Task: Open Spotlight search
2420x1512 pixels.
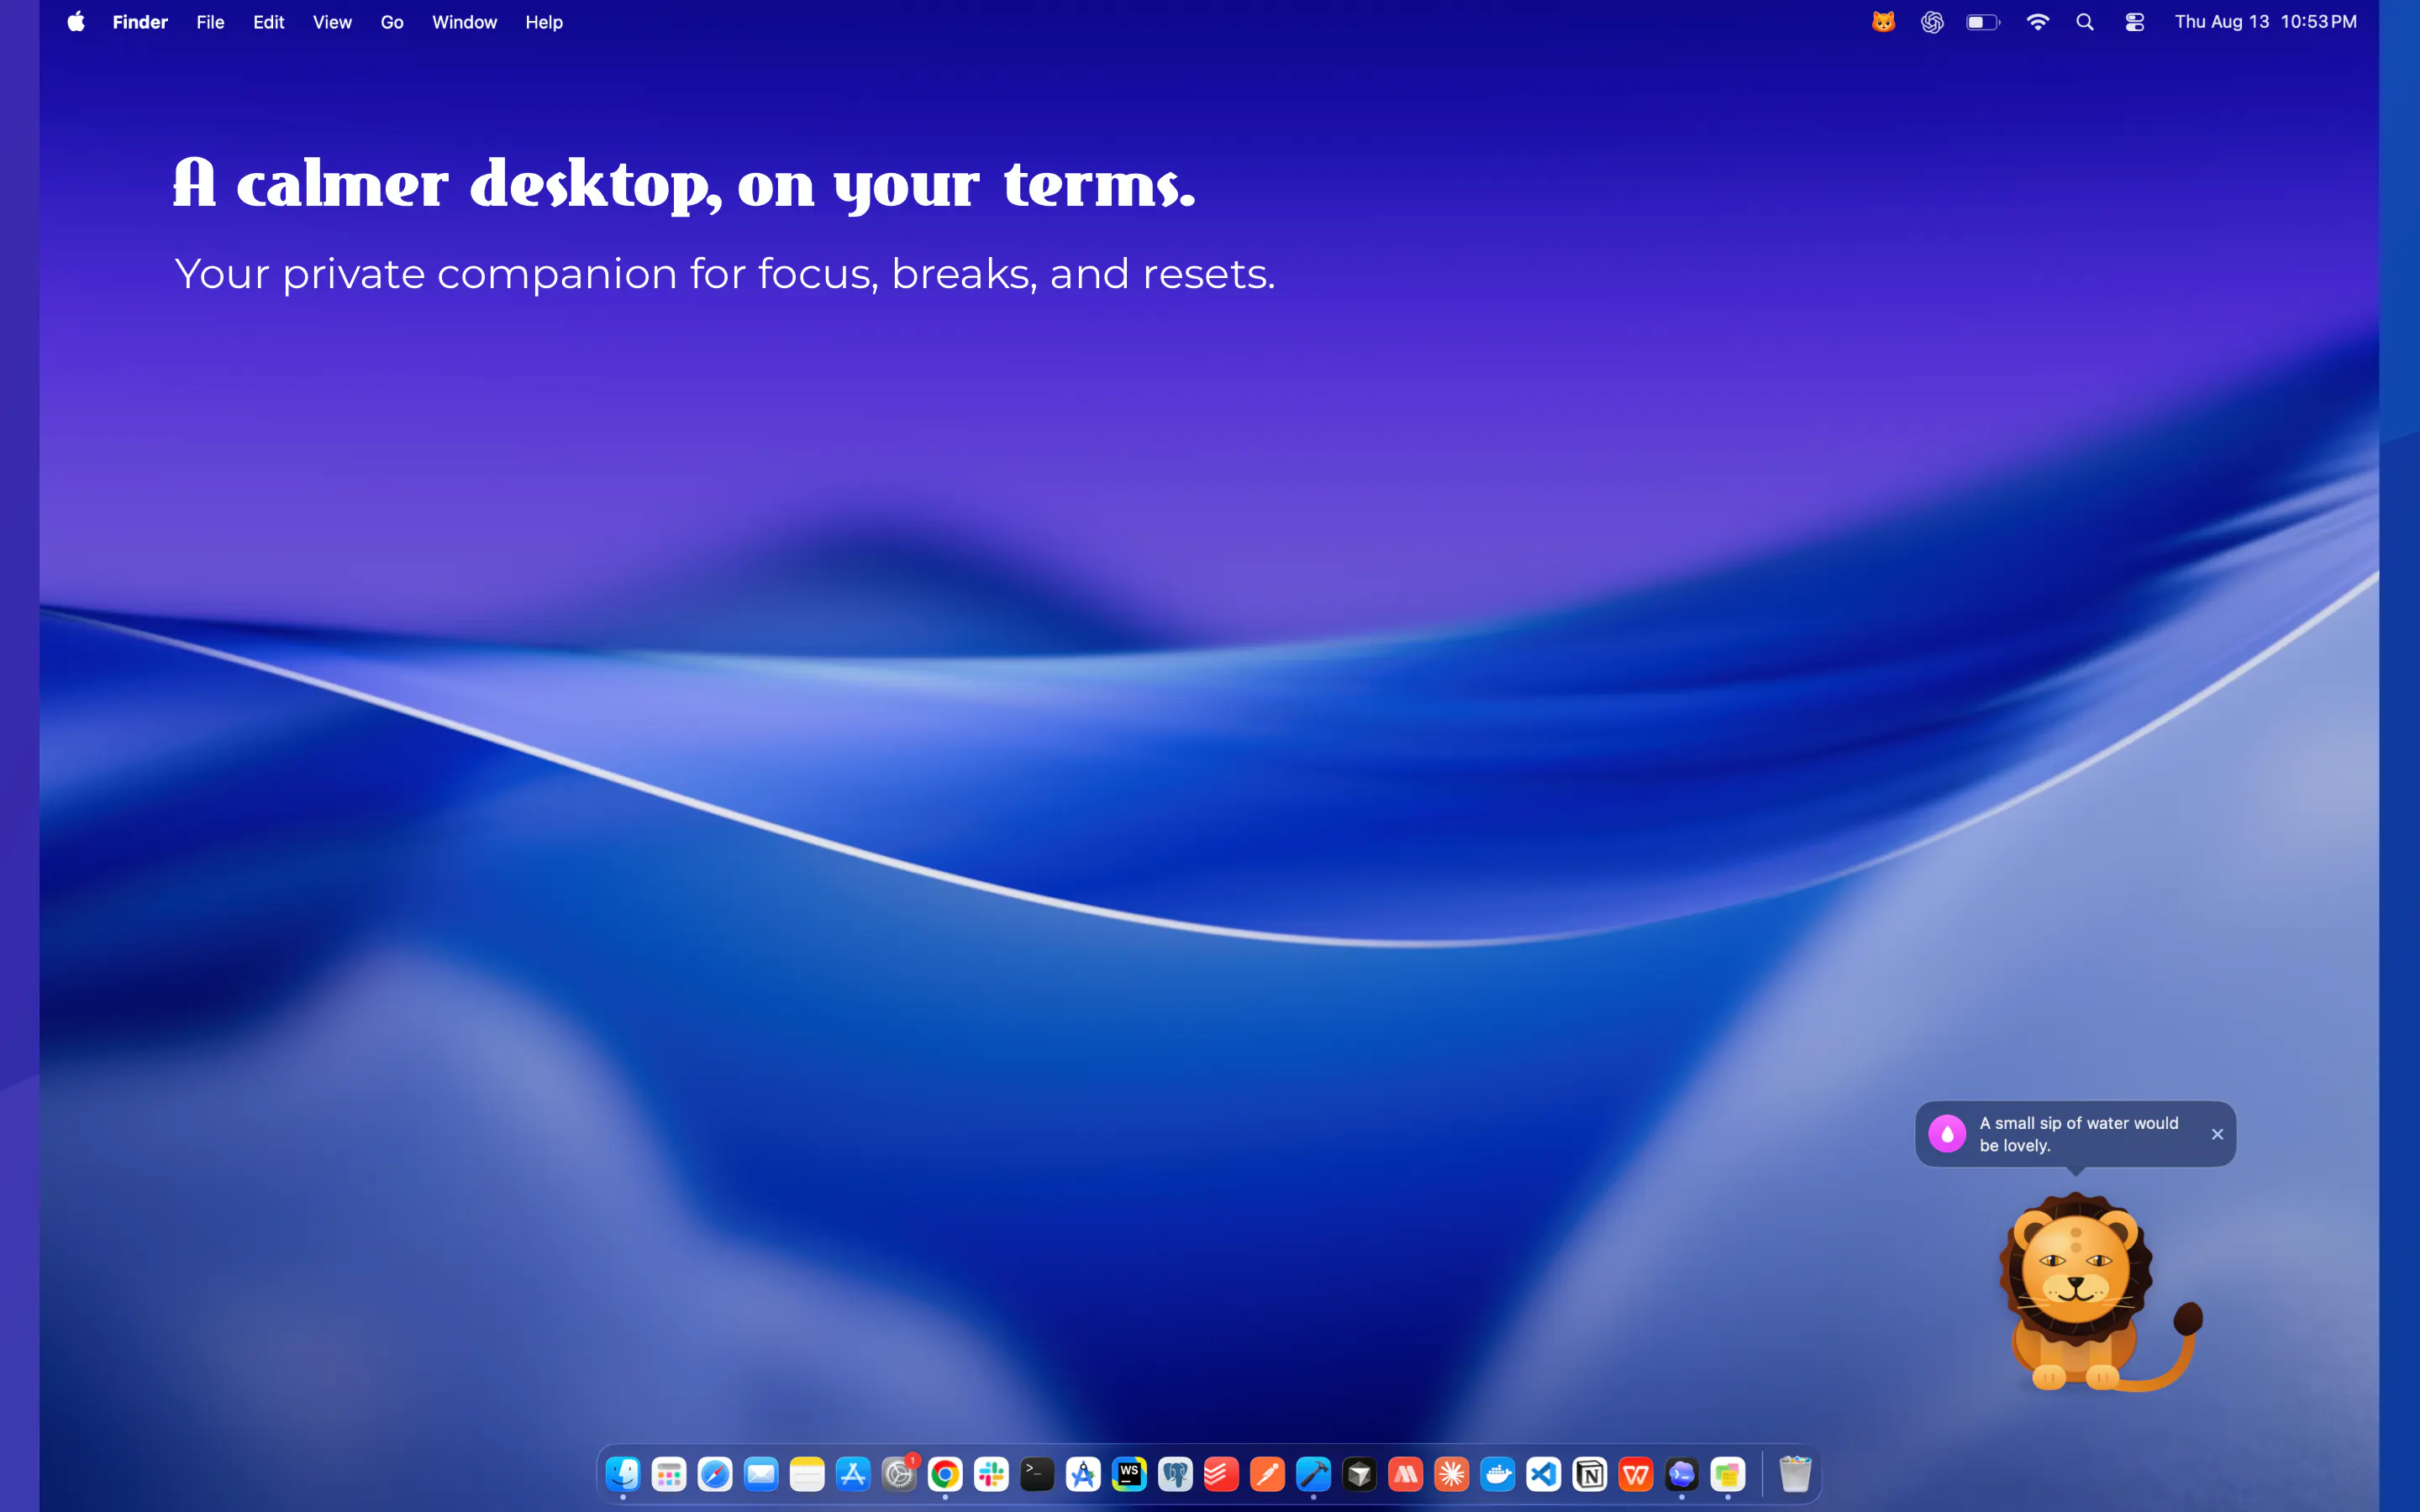Action: tap(2085, 22)
